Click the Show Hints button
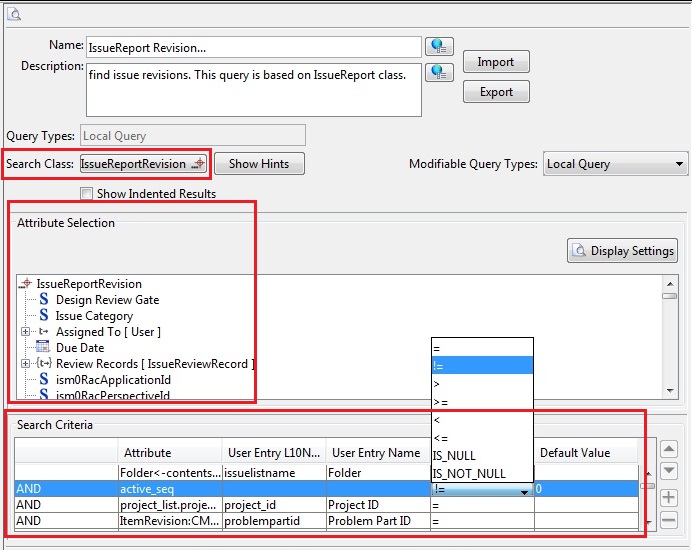The width and height of the screenshot is (692, 550). (x=259, y=164)
